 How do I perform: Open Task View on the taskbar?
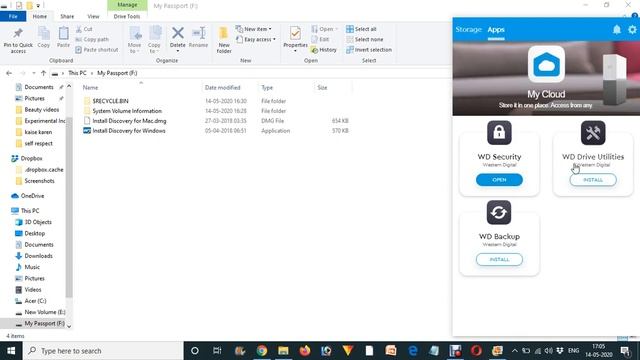point(217,351)
